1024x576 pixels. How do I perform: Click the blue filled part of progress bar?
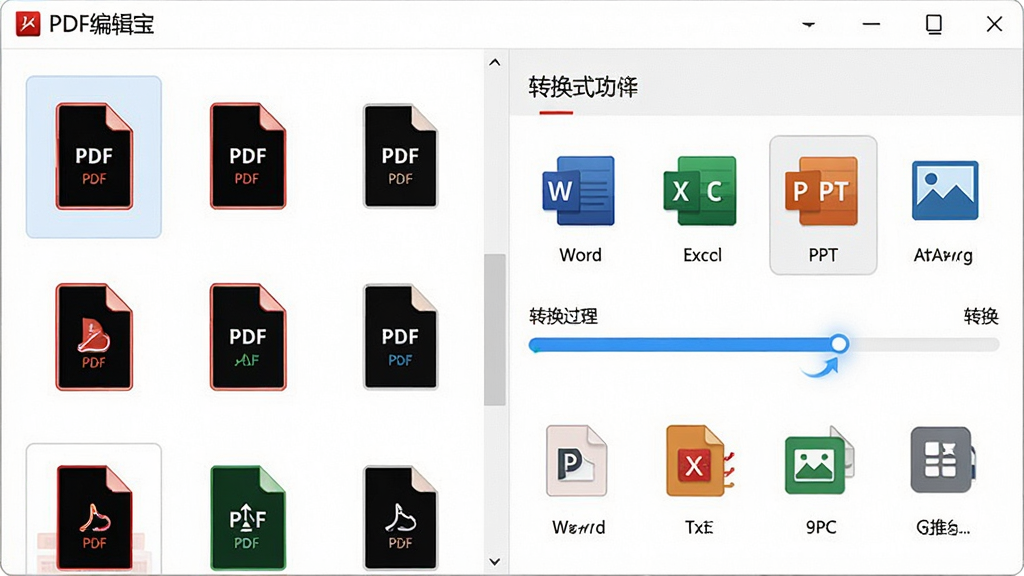[680, 344]
